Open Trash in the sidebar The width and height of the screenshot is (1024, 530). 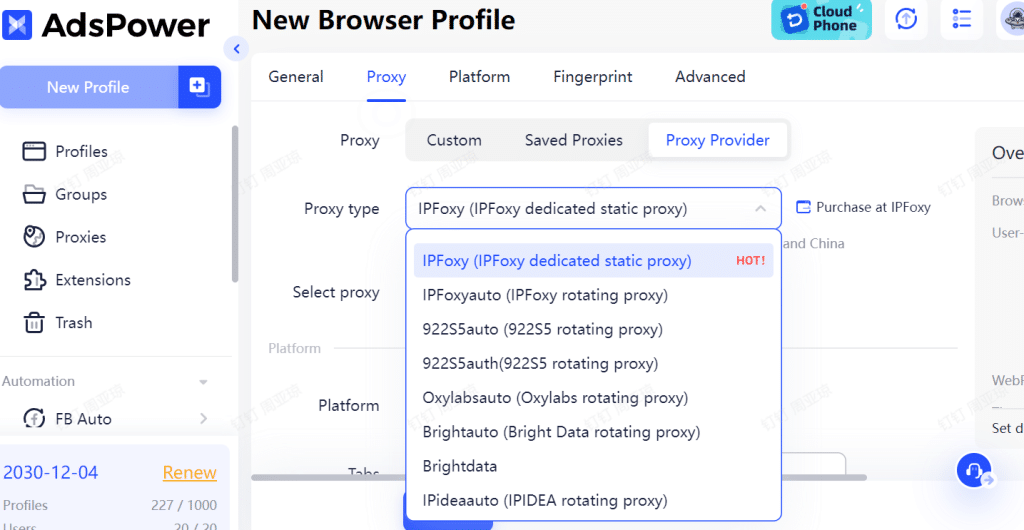[x=74, y=322]
